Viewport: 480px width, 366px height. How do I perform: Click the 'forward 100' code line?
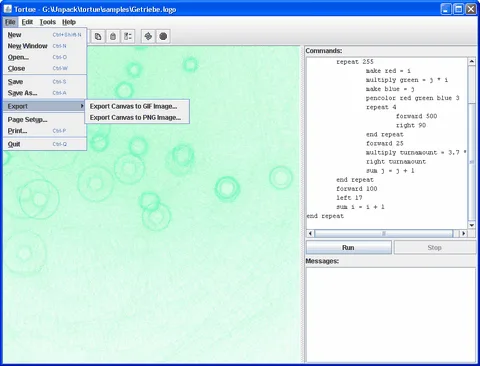click(357, 189)
